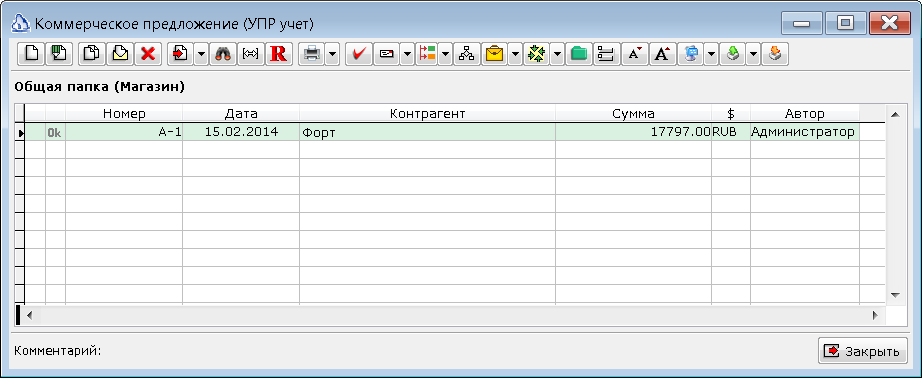Screen dimensions: 922x378
Task: Click the green arrow disk icon
Action: pos(733,54)
